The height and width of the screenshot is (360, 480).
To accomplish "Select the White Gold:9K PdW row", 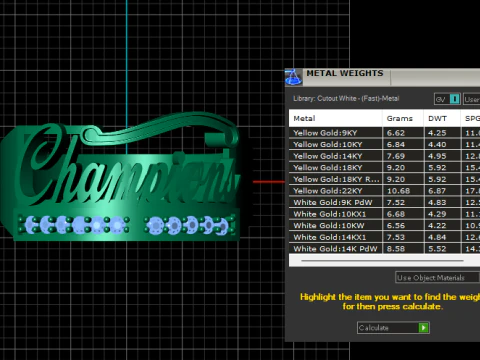I will pos(384,202).
